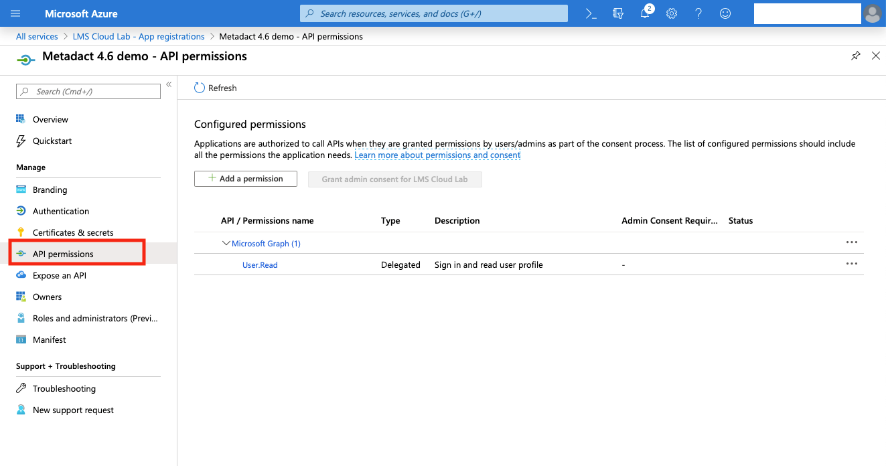Open more options for Microsoft Graph row

(851, 242)
